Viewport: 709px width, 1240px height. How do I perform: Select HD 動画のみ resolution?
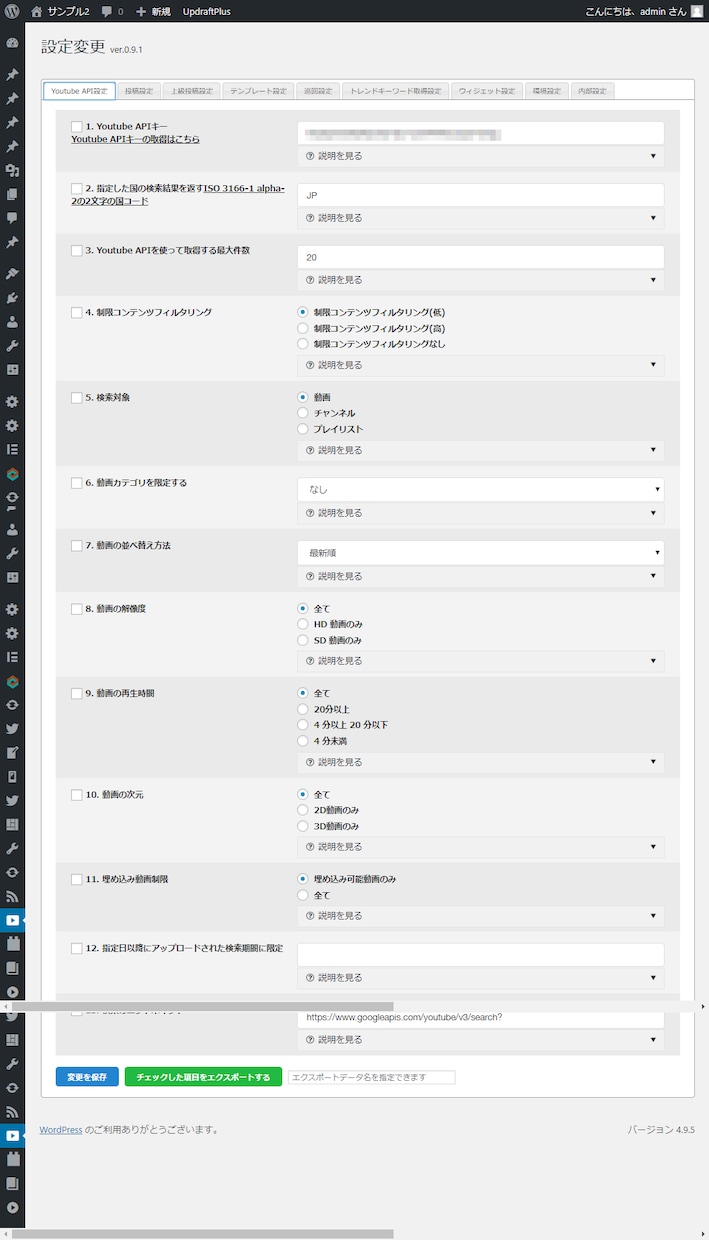click(x=303, y=624)
